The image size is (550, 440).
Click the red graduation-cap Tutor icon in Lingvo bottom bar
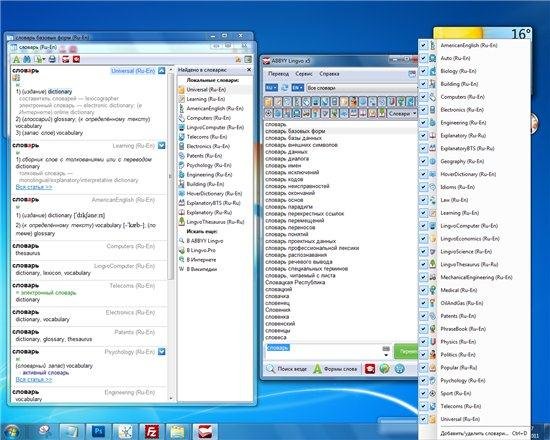370,369
